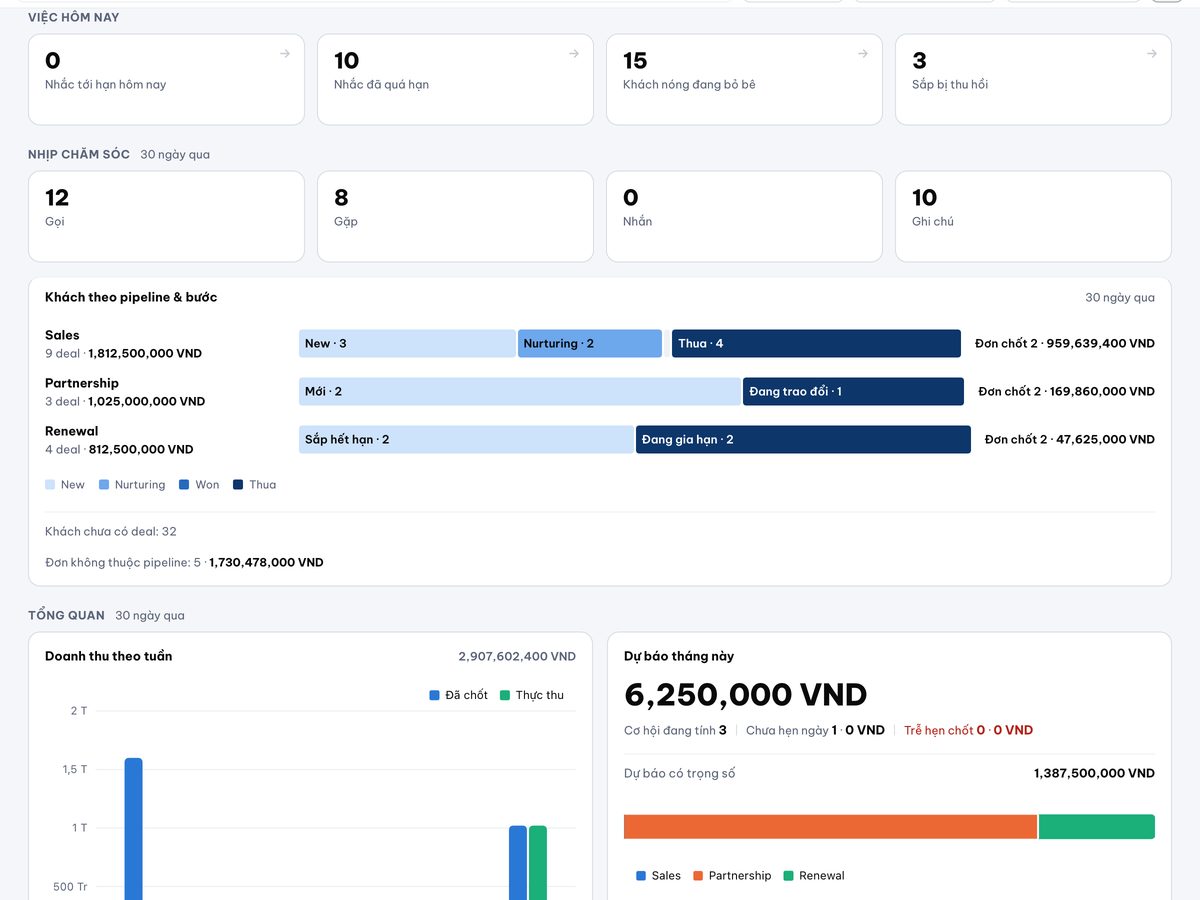Click the 6,250,000 VND forecast amount

click(746, 695)
